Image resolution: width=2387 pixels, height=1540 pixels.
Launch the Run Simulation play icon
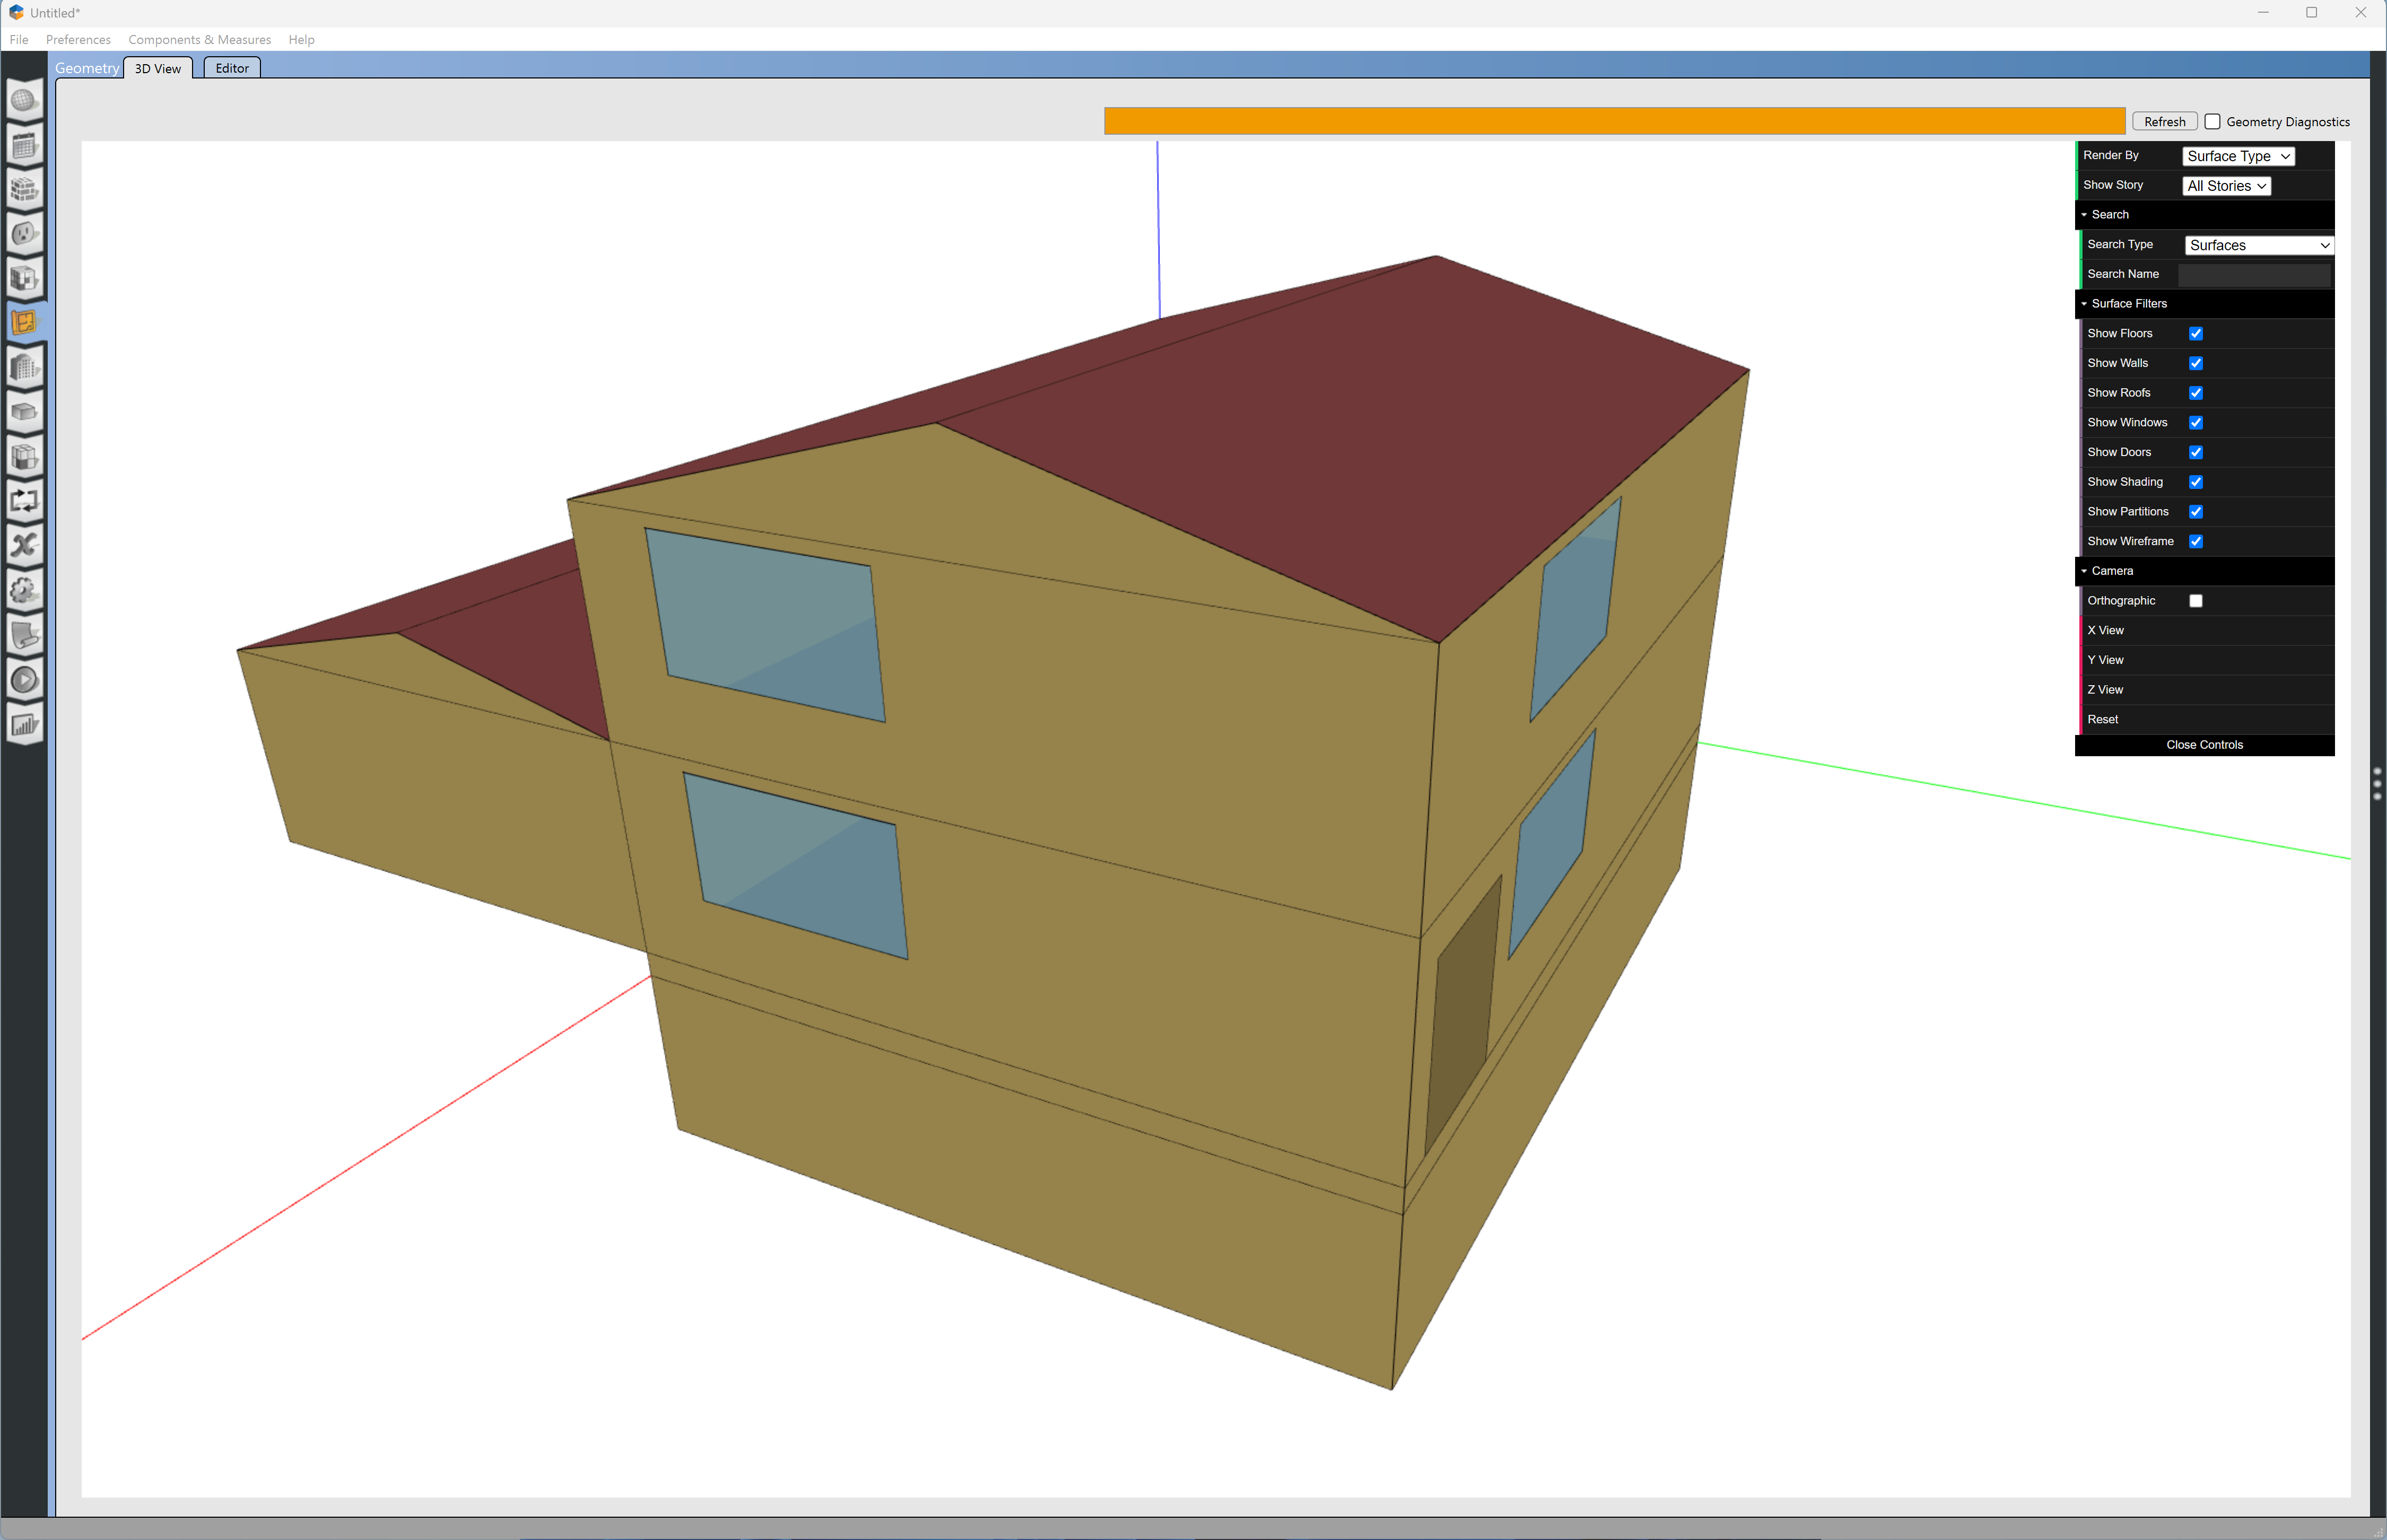25,679
